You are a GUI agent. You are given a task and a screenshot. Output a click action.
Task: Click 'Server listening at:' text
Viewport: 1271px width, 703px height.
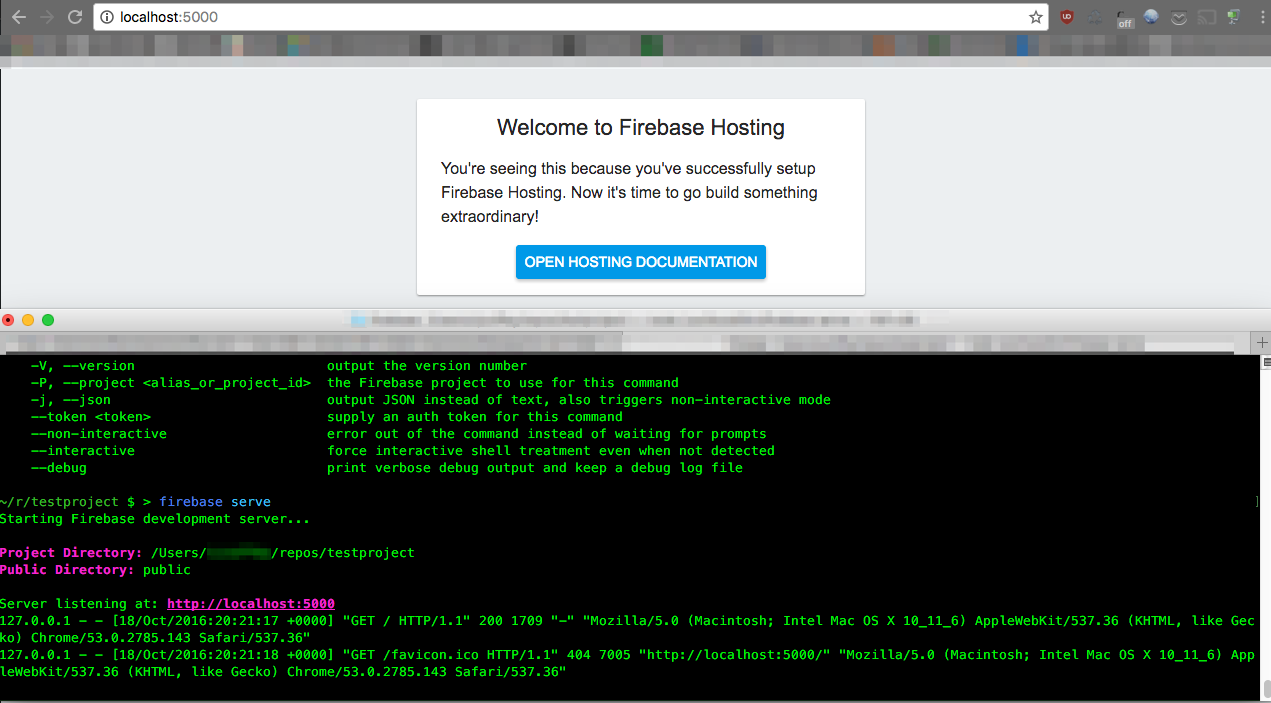pos(79,604)
